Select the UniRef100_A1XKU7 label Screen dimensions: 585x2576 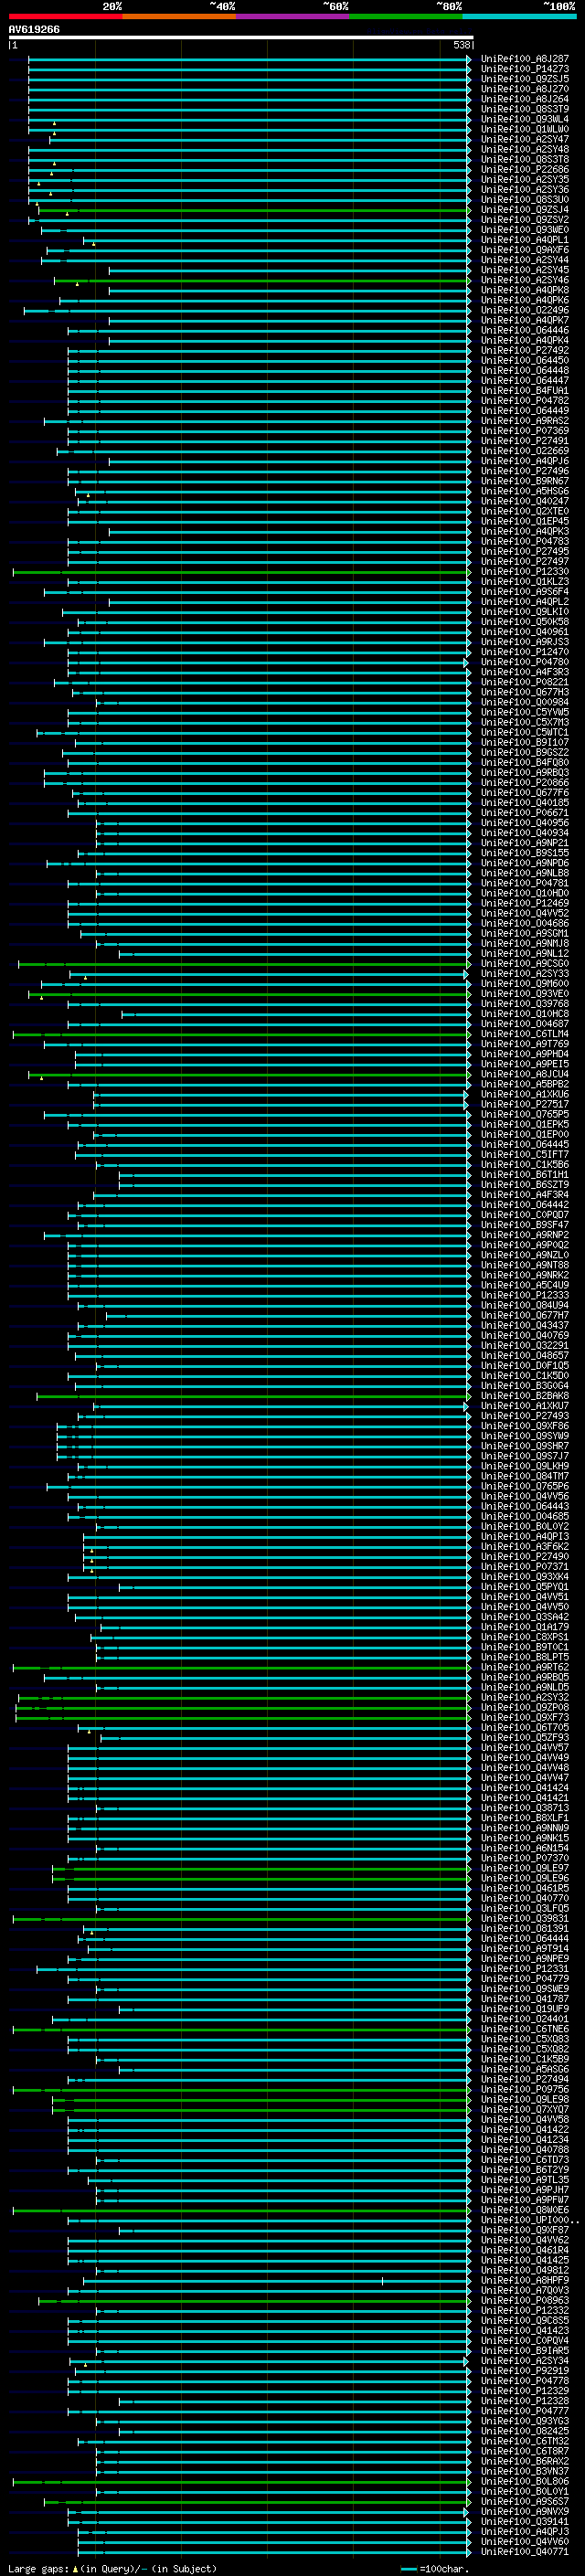pyautogui.click(x=525, y=1406)
